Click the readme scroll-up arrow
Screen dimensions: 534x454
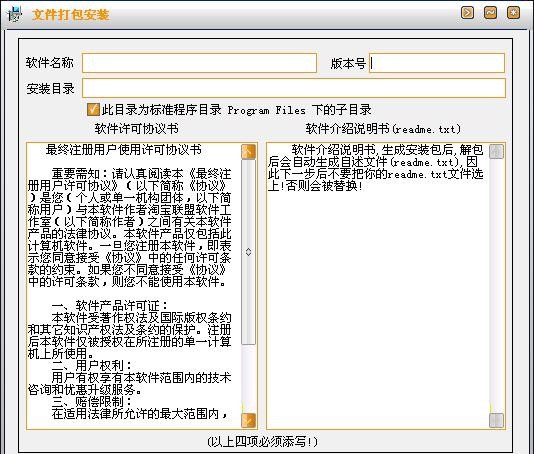click(x=496, y=152)
